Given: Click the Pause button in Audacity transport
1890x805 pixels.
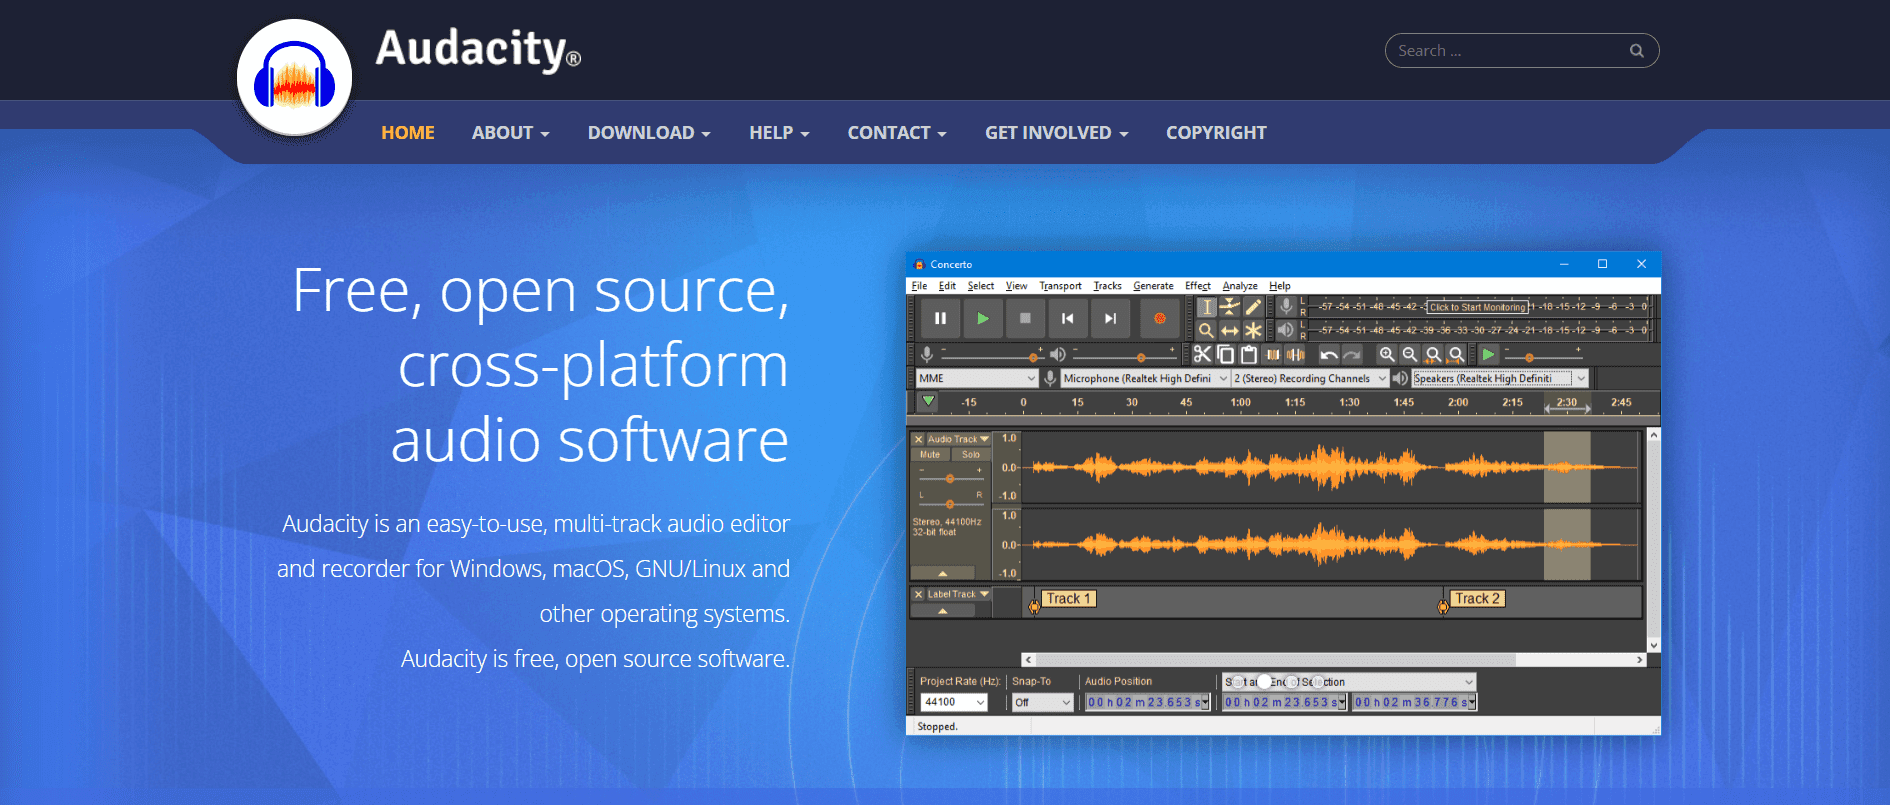Looking at the screenshot, I should (940, 318).
